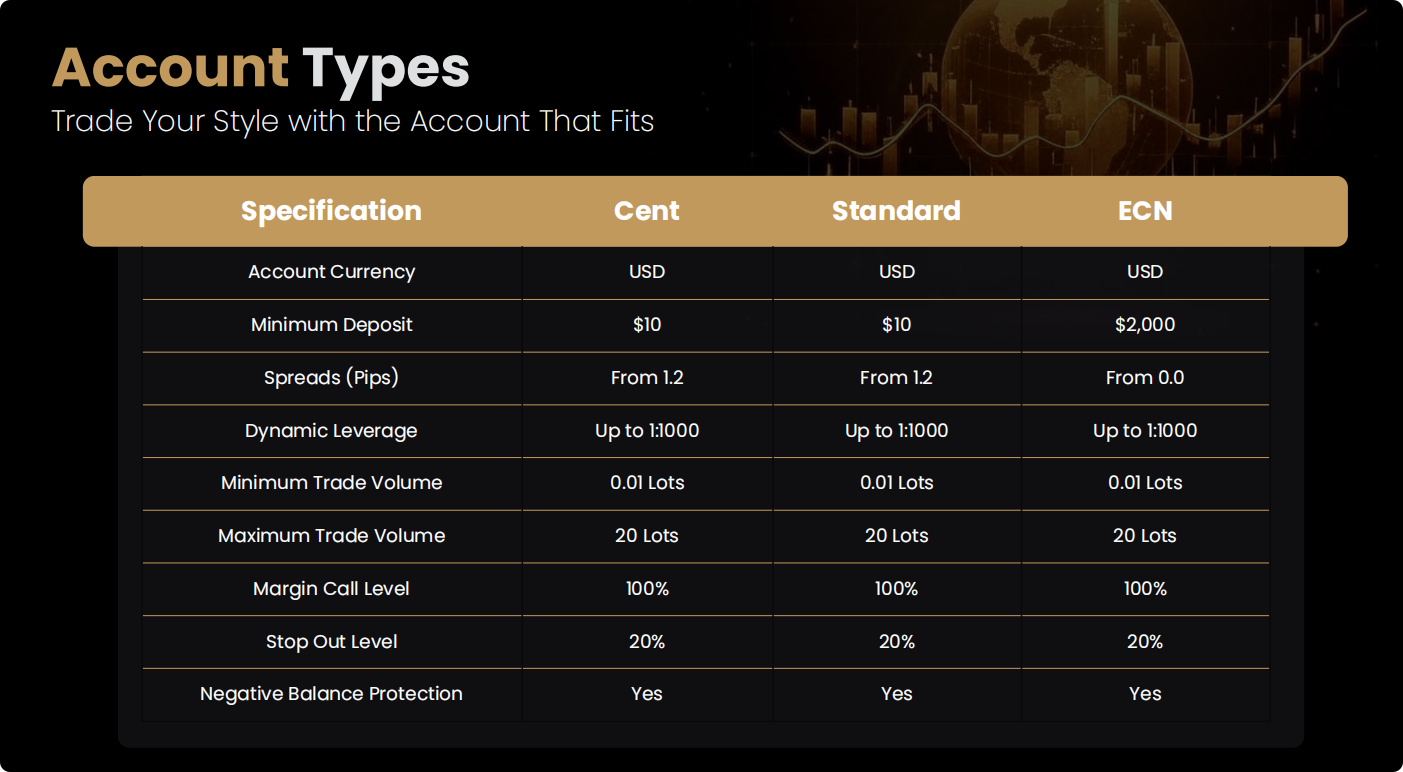Click the ECN minimum deposit $2,000
The width and height of the screenshot is (1403, 772).
1145,325
